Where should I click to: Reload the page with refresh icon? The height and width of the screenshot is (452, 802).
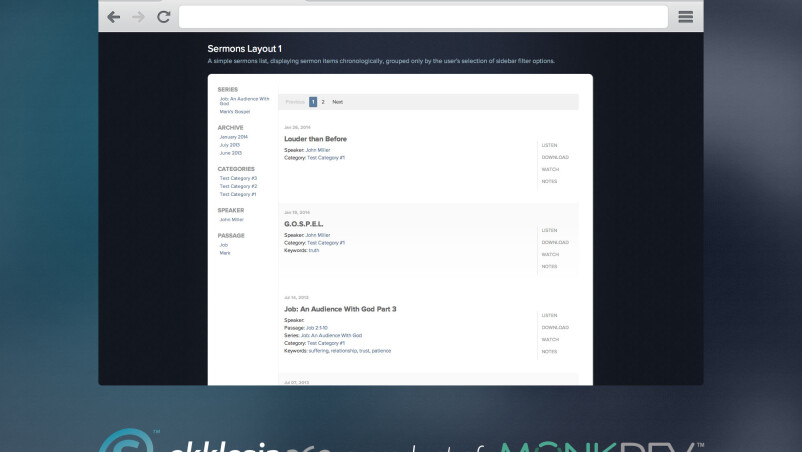coord(164,17)
